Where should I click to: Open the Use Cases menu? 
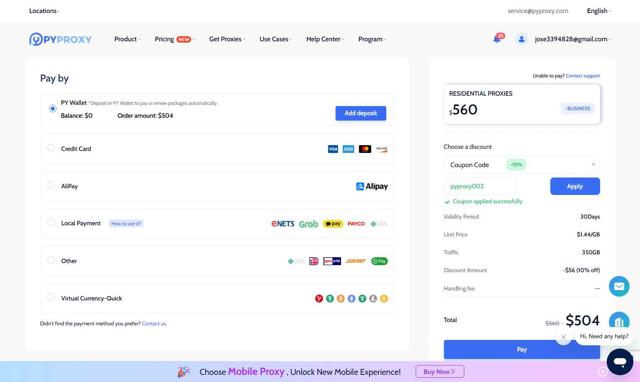click(x=275, y=39)
